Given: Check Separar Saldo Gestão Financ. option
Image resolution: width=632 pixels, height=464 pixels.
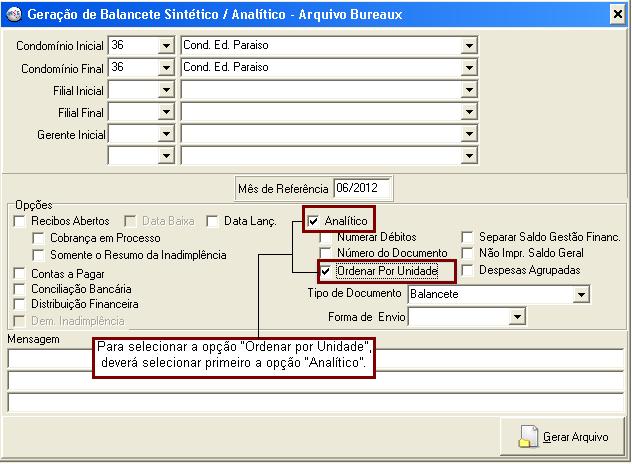Looking at the screenshot, I should click(x=468, y=238).
